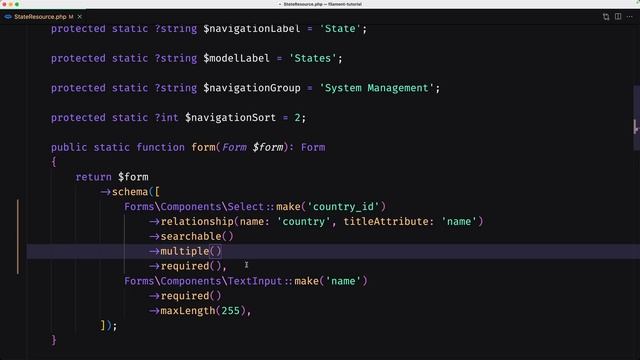Click the multiple method call

[185, 251]
